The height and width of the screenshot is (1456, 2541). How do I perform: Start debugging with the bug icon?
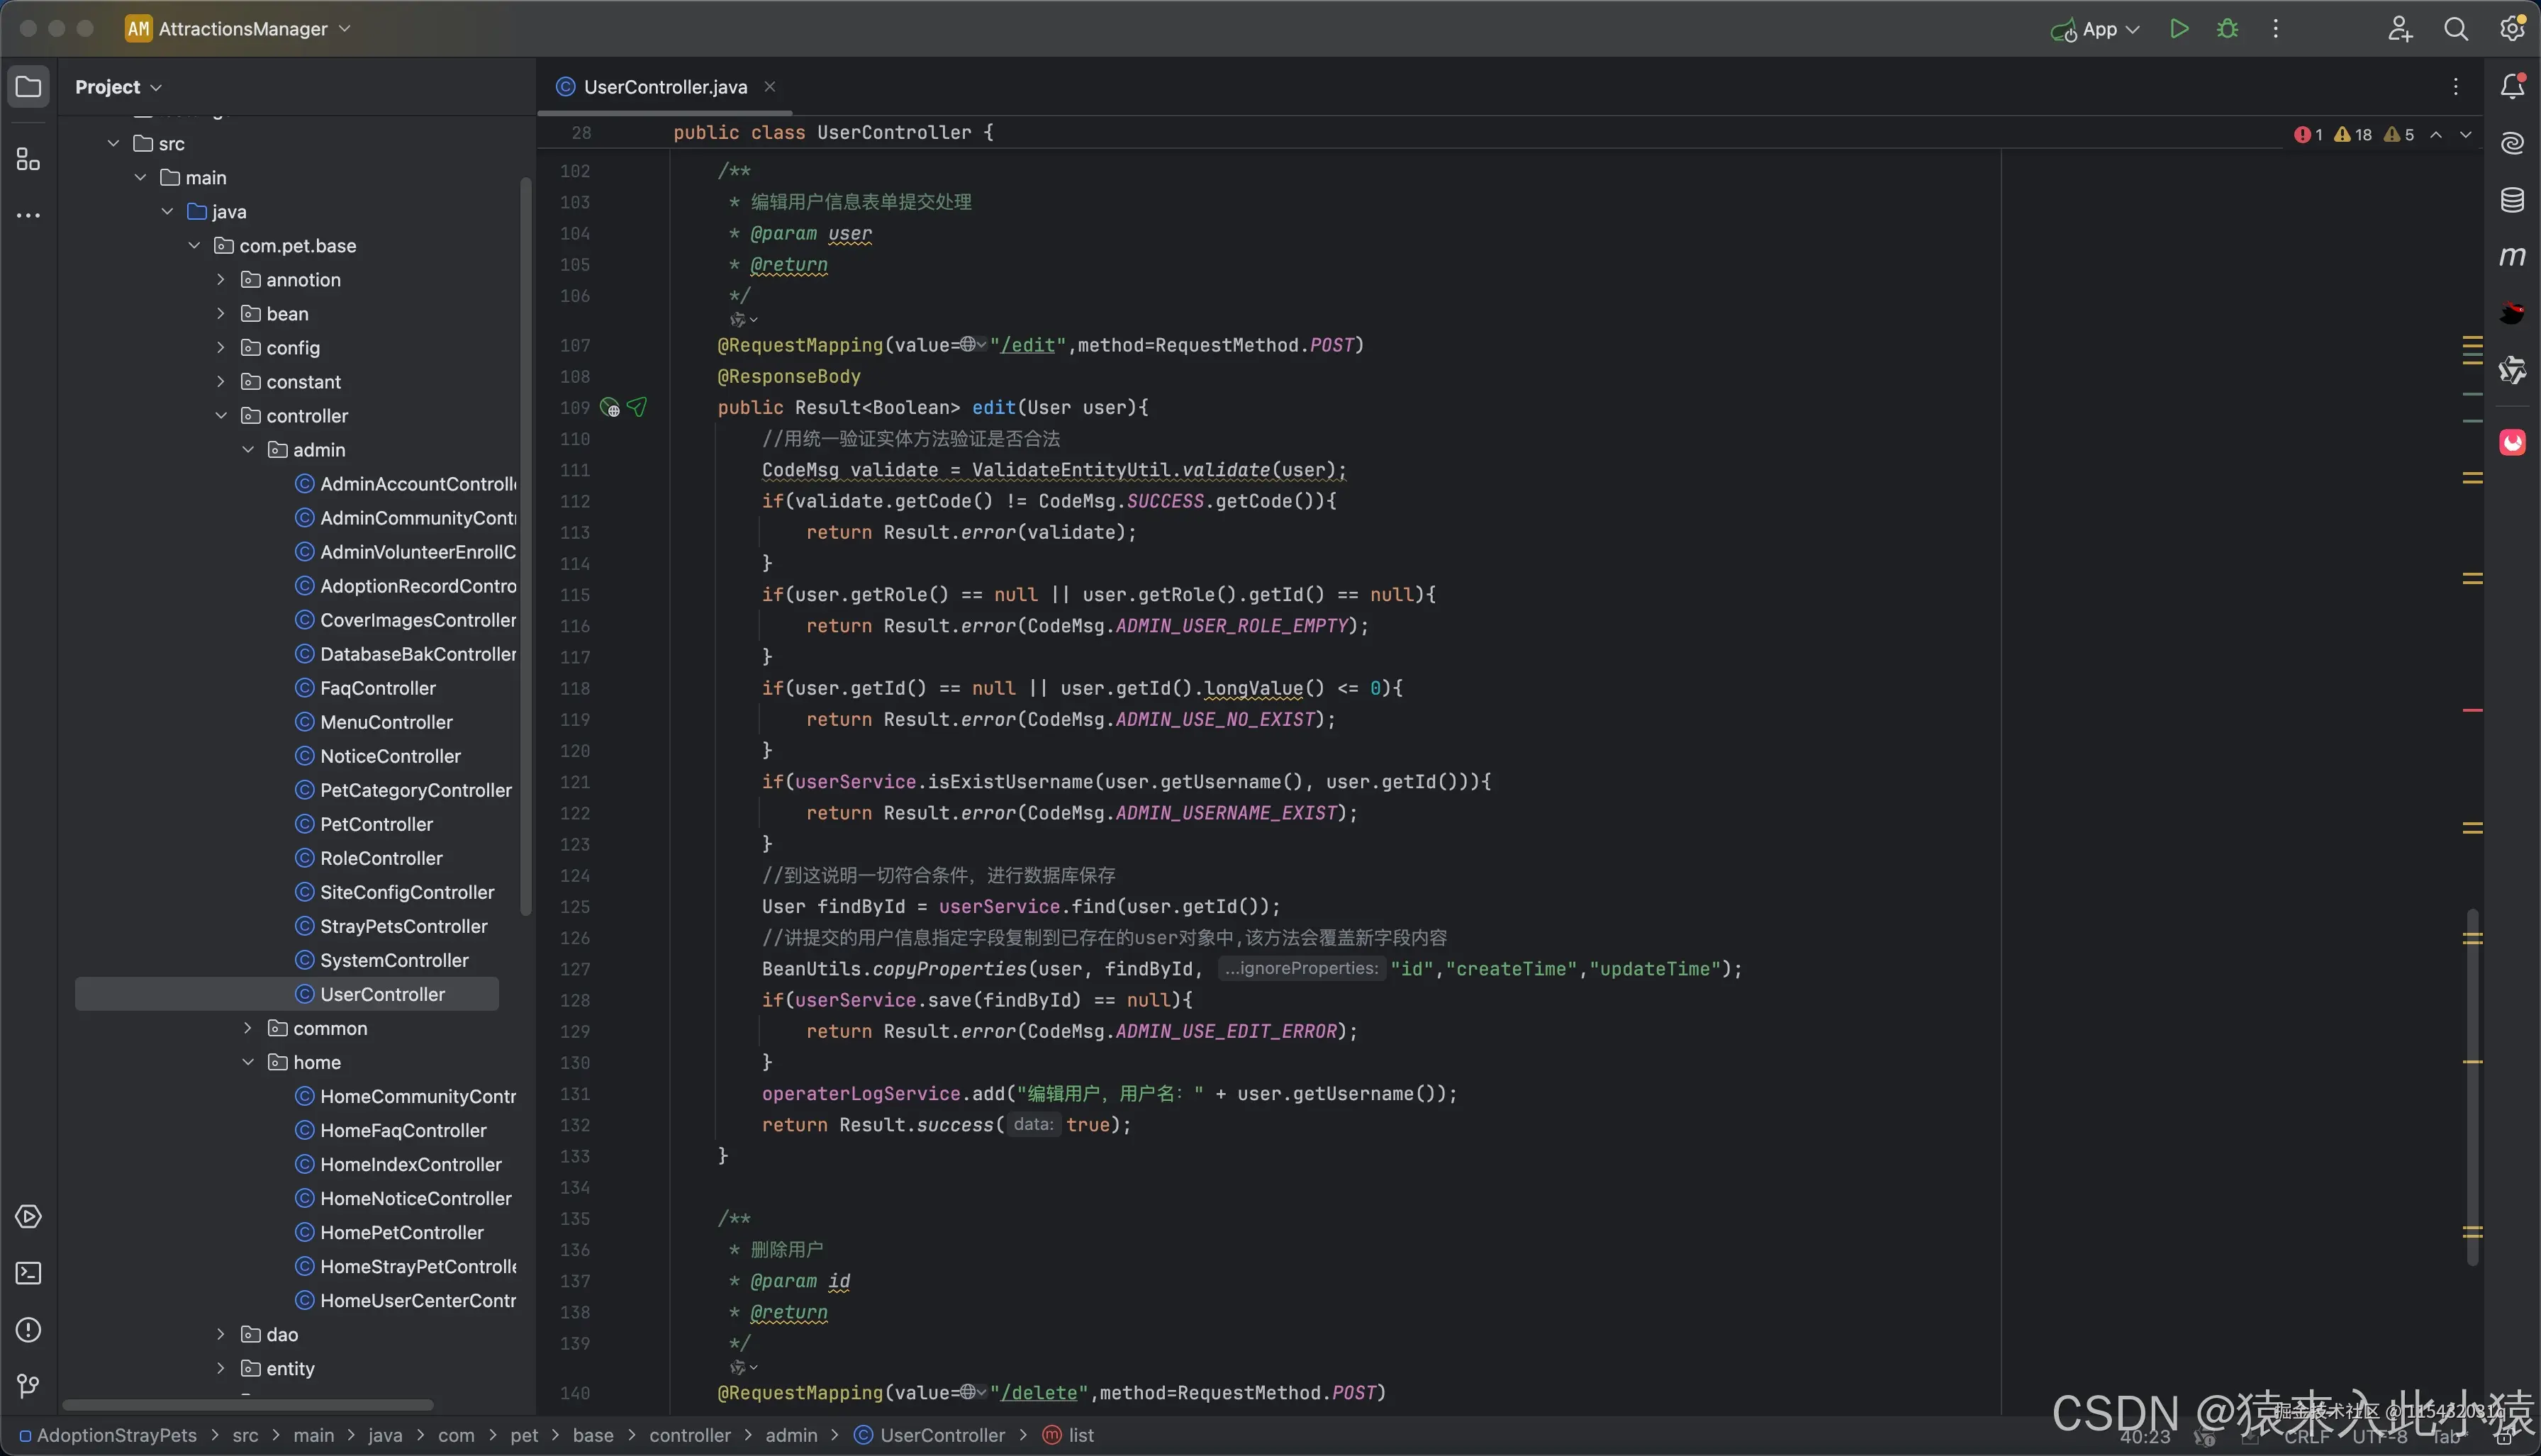[x=2227, y=29]
